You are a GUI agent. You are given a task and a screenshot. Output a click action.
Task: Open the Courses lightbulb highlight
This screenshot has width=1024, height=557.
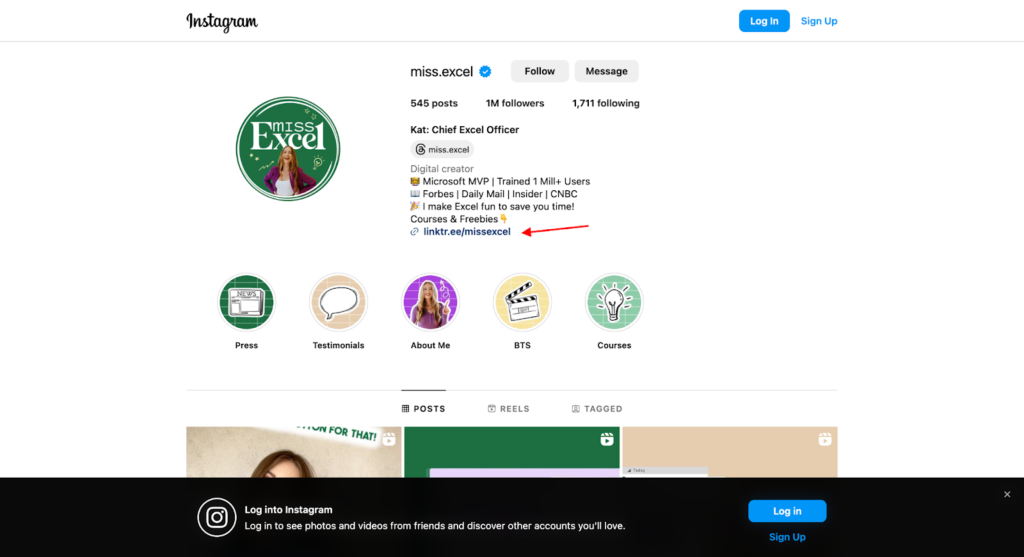coord(614,302)
